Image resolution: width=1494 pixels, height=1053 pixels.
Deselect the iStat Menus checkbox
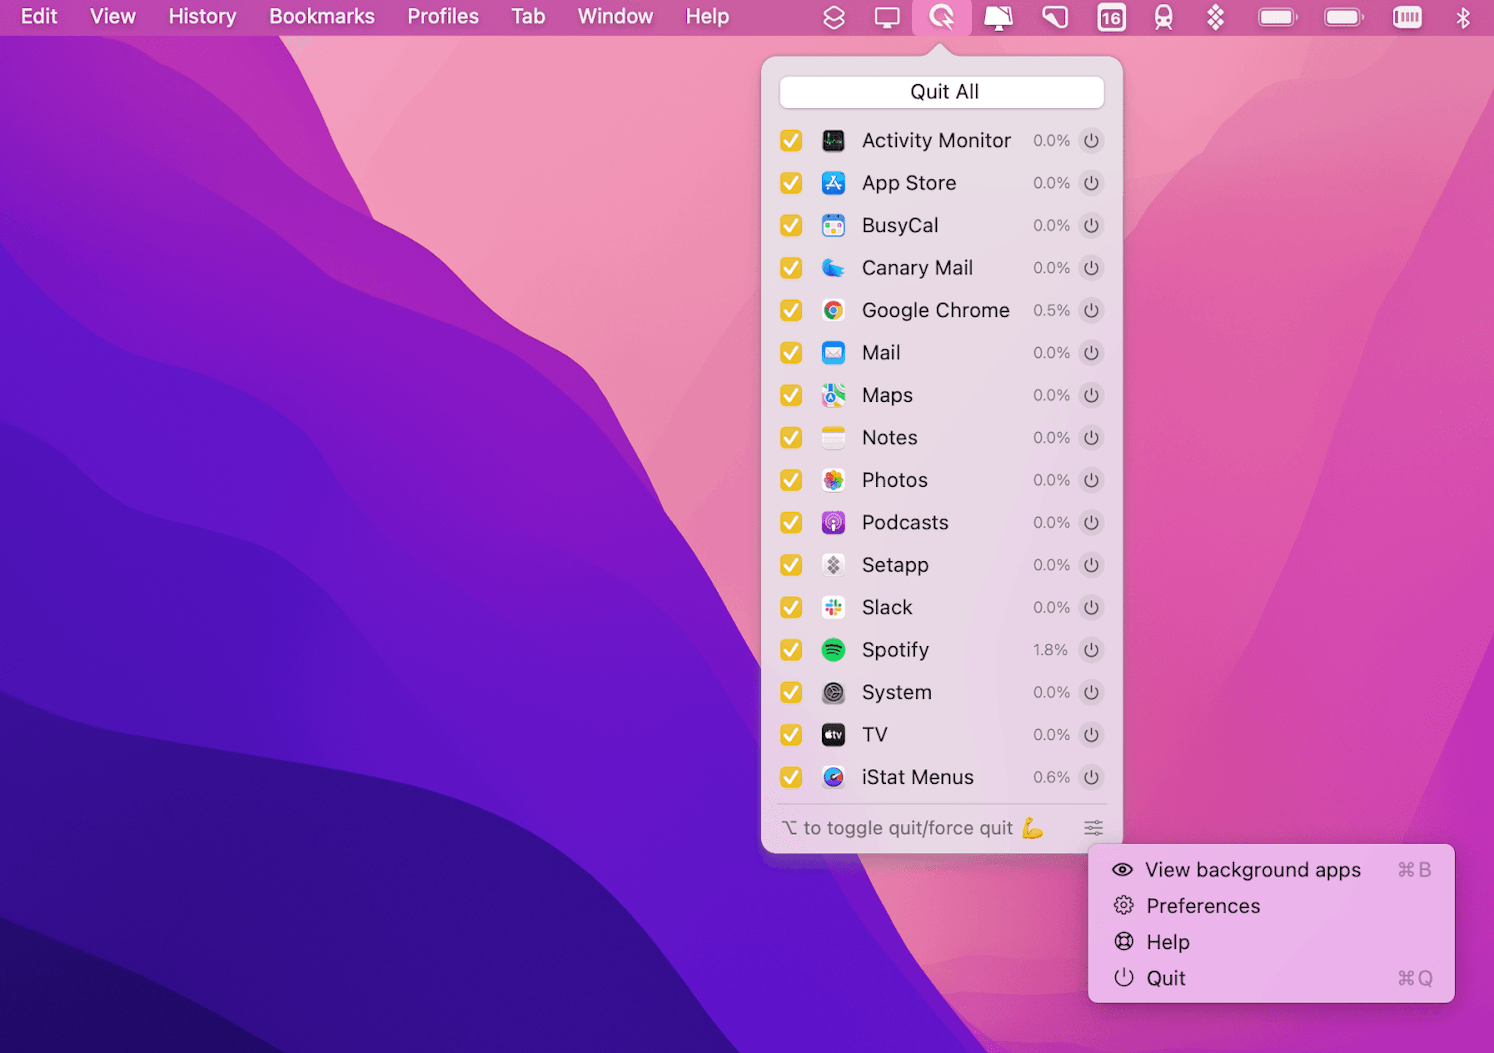(x=791, y=778)
